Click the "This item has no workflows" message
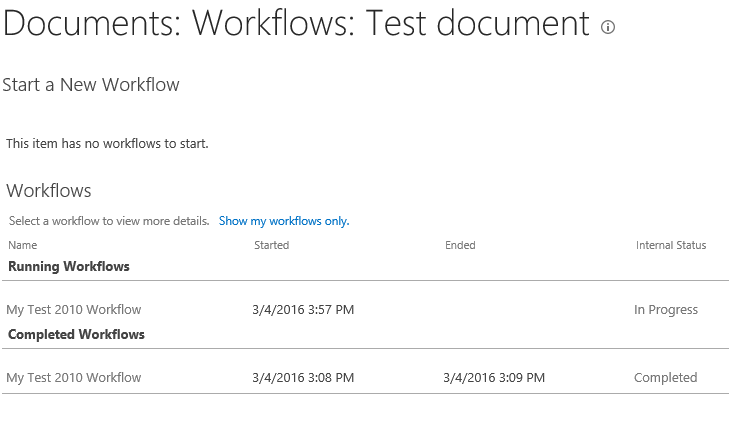729x423 pixels. 107,144
